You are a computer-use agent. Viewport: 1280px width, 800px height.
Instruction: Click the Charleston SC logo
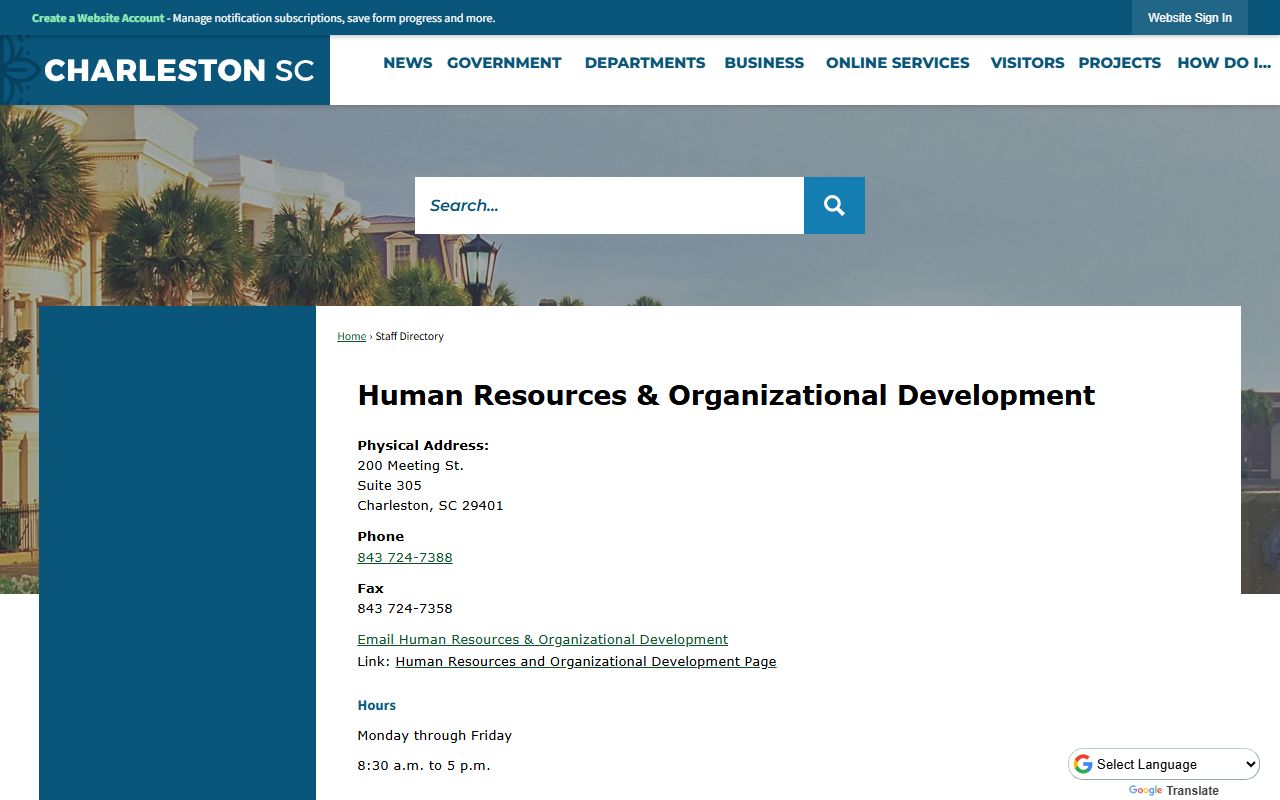[178, 70]
